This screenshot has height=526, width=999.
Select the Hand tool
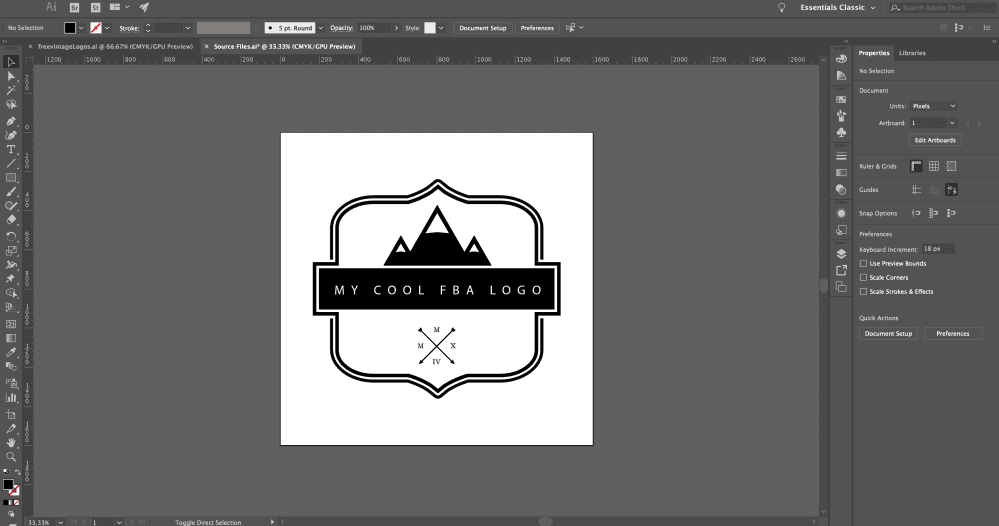(x=11, y=443)
